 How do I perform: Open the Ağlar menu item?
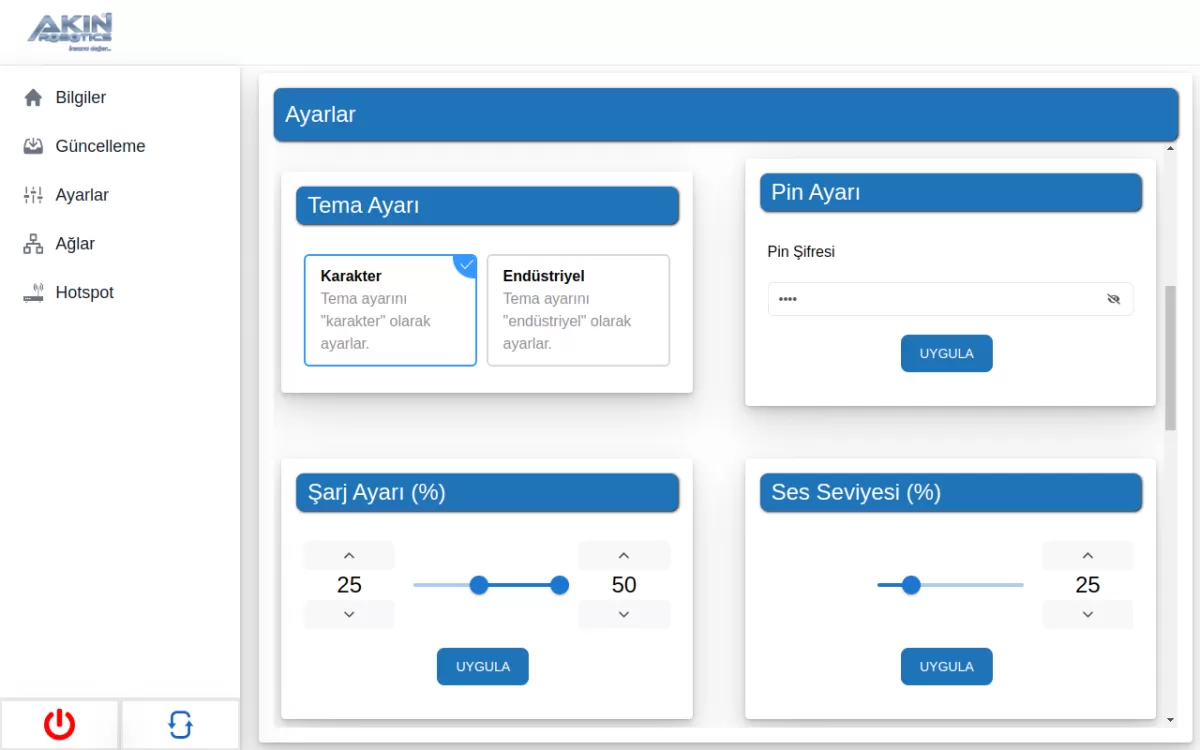[75, 244]
